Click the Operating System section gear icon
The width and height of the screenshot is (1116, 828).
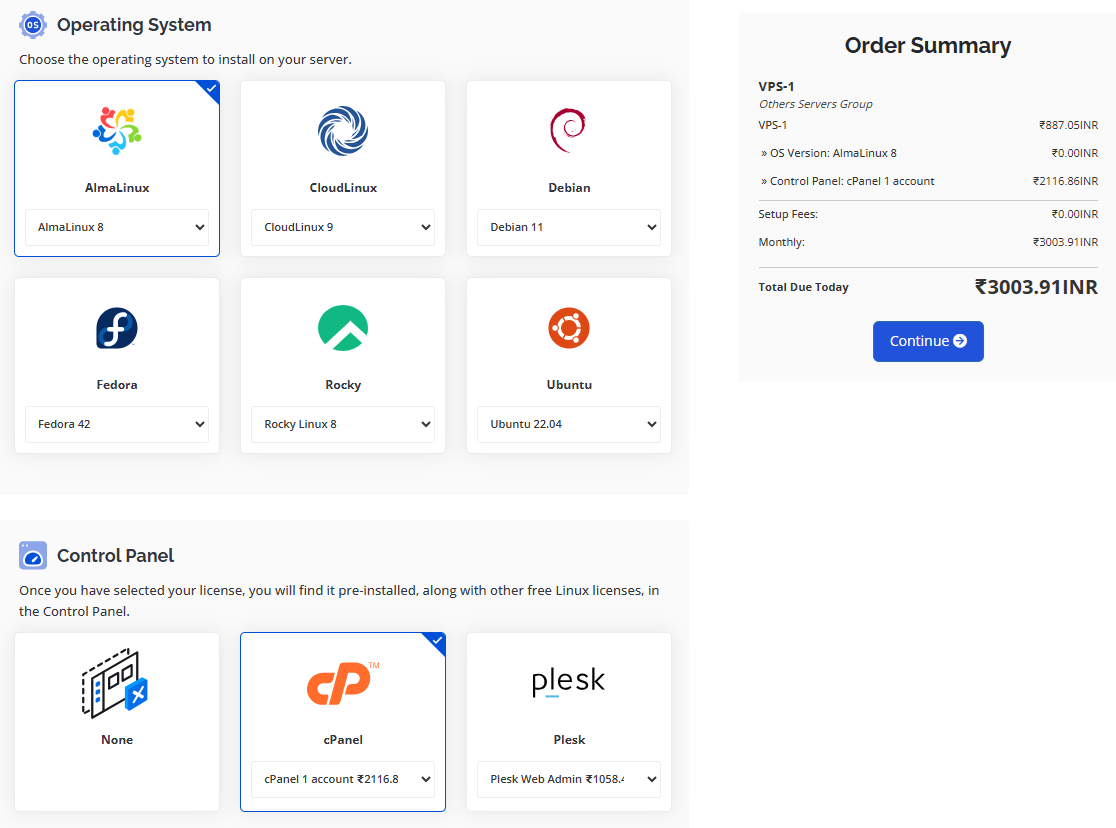click(x=33, y=24)
